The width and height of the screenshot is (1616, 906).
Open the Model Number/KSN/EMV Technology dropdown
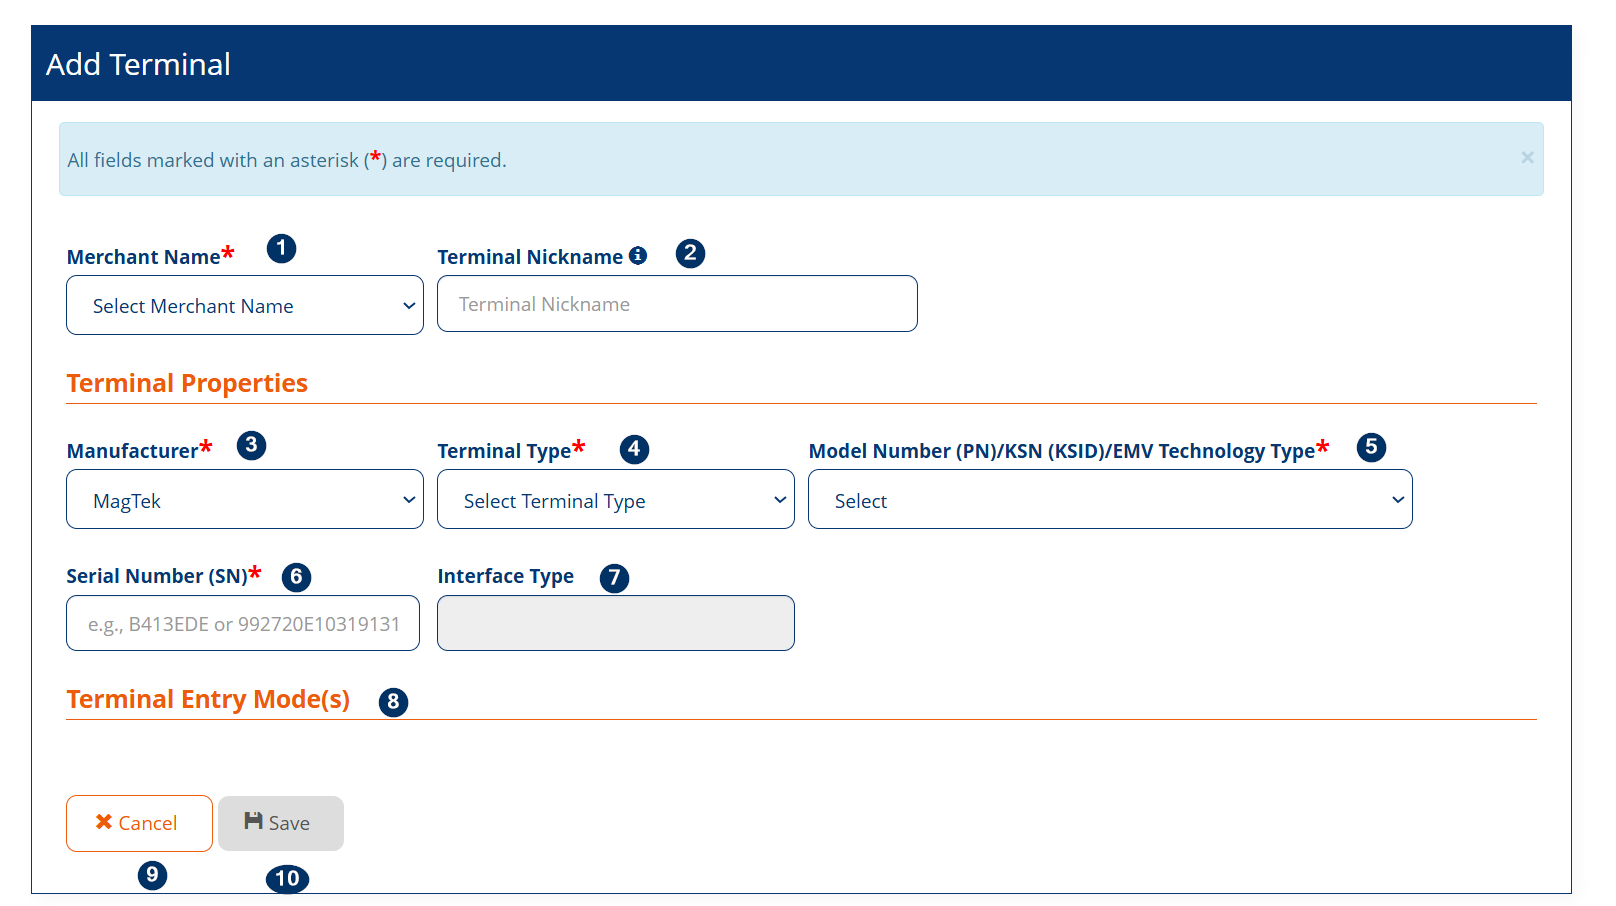coord(1109,500)
